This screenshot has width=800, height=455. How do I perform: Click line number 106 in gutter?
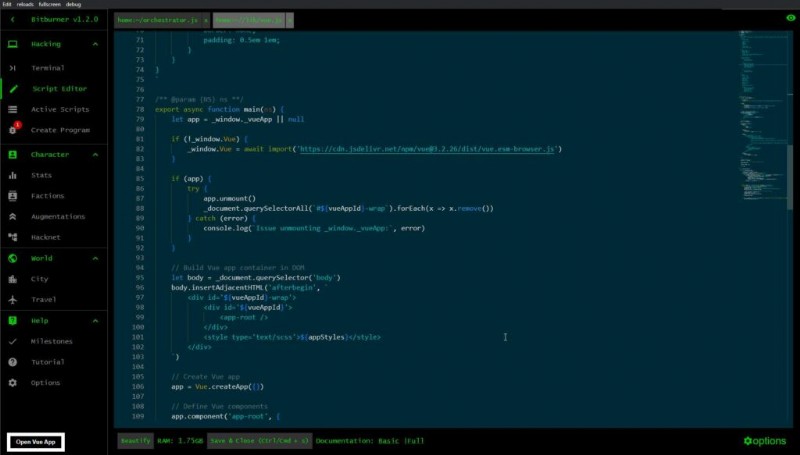138,387
